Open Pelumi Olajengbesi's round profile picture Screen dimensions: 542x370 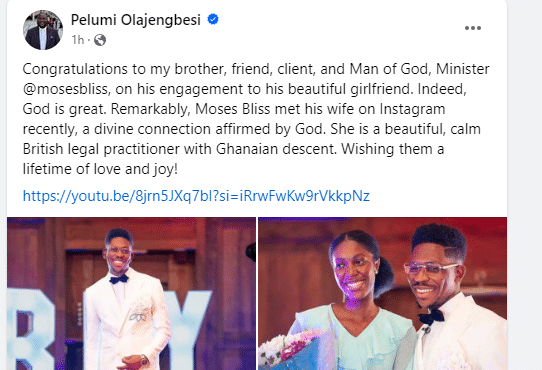43,30
